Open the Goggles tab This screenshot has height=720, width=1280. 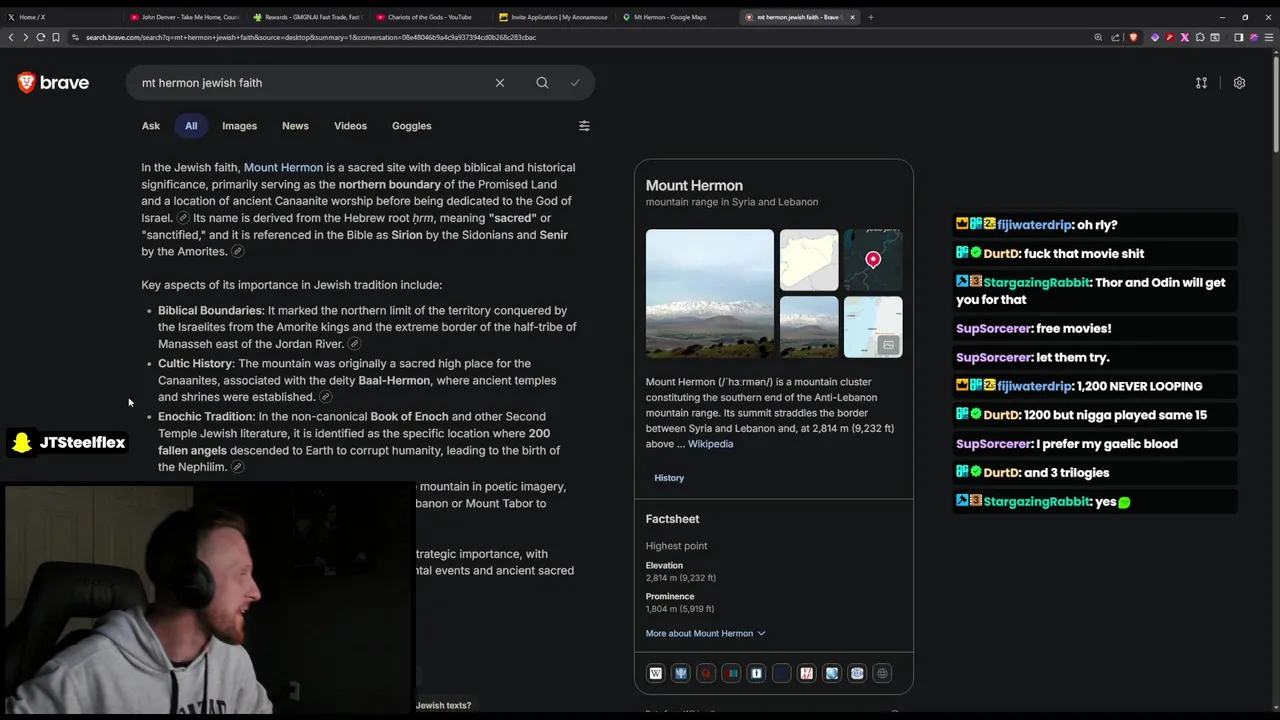[x=411, y=126]
